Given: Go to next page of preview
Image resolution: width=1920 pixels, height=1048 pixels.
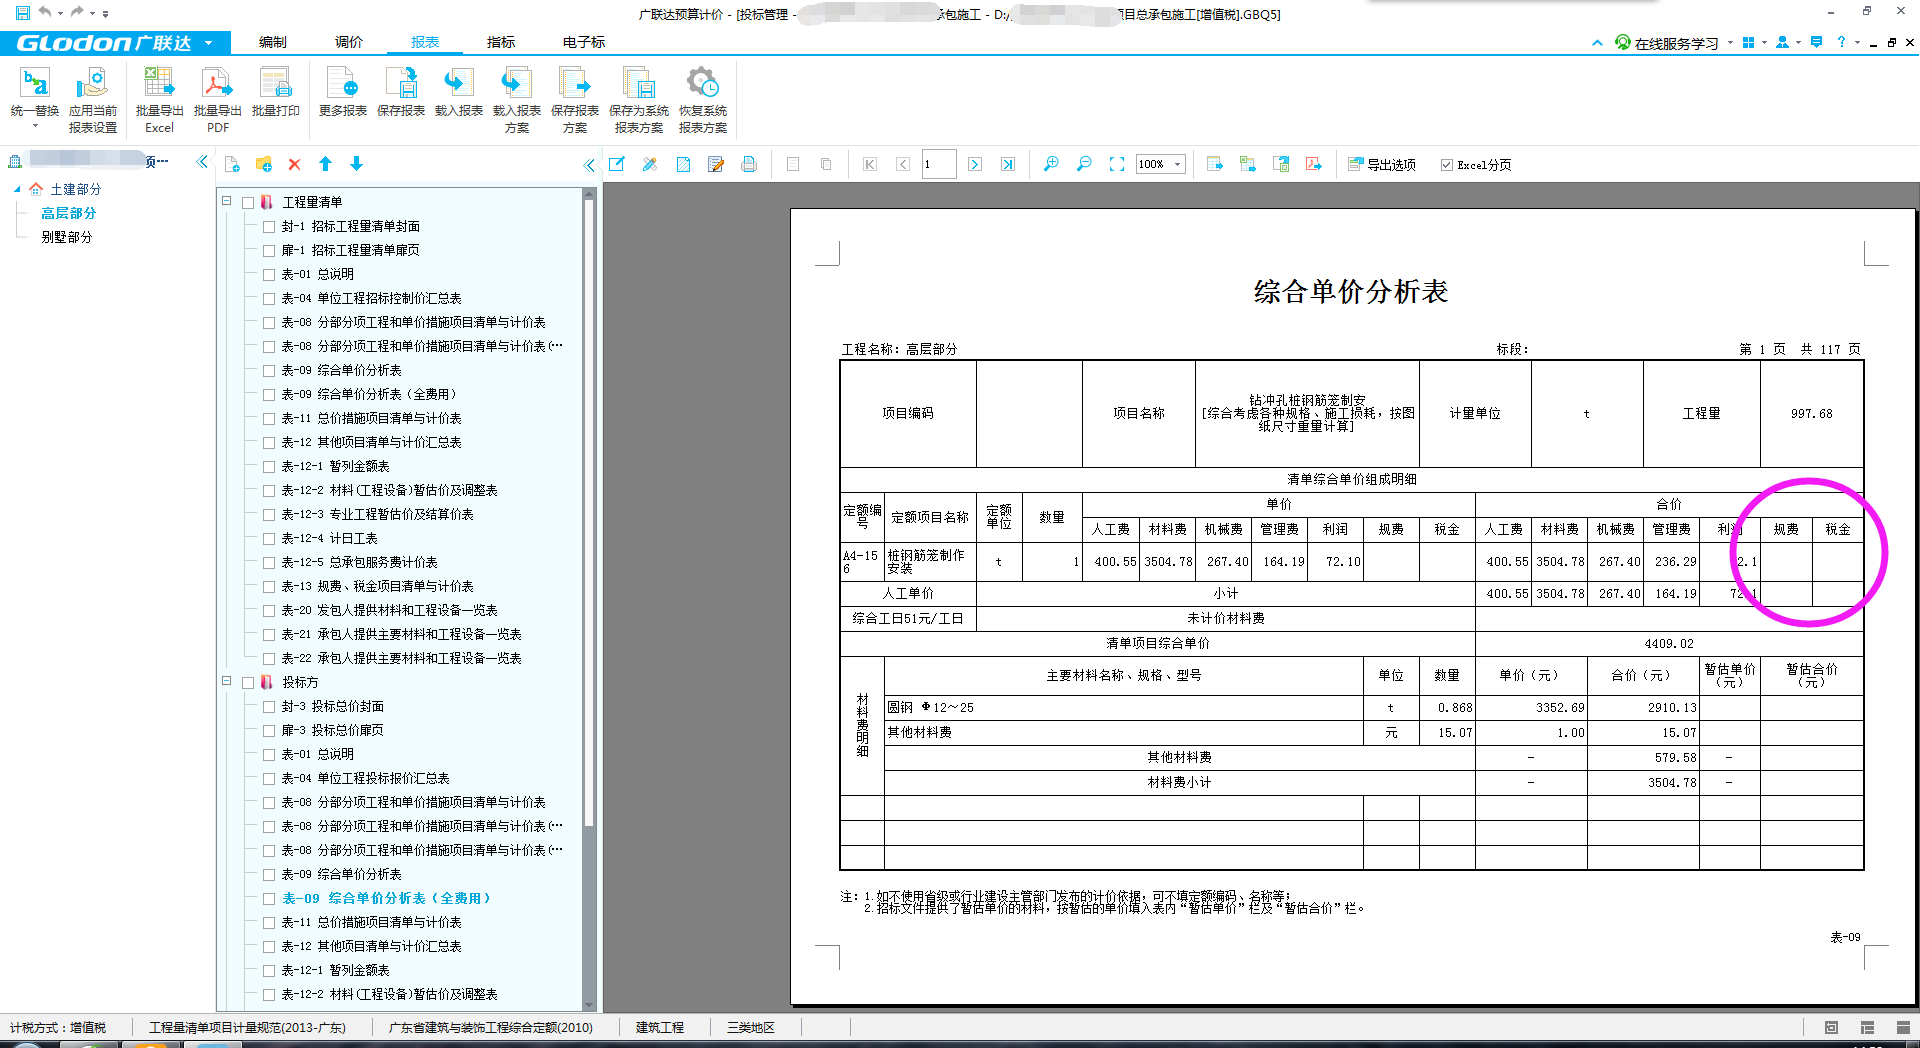Looking at the screenshot, I should pos(975,164).
